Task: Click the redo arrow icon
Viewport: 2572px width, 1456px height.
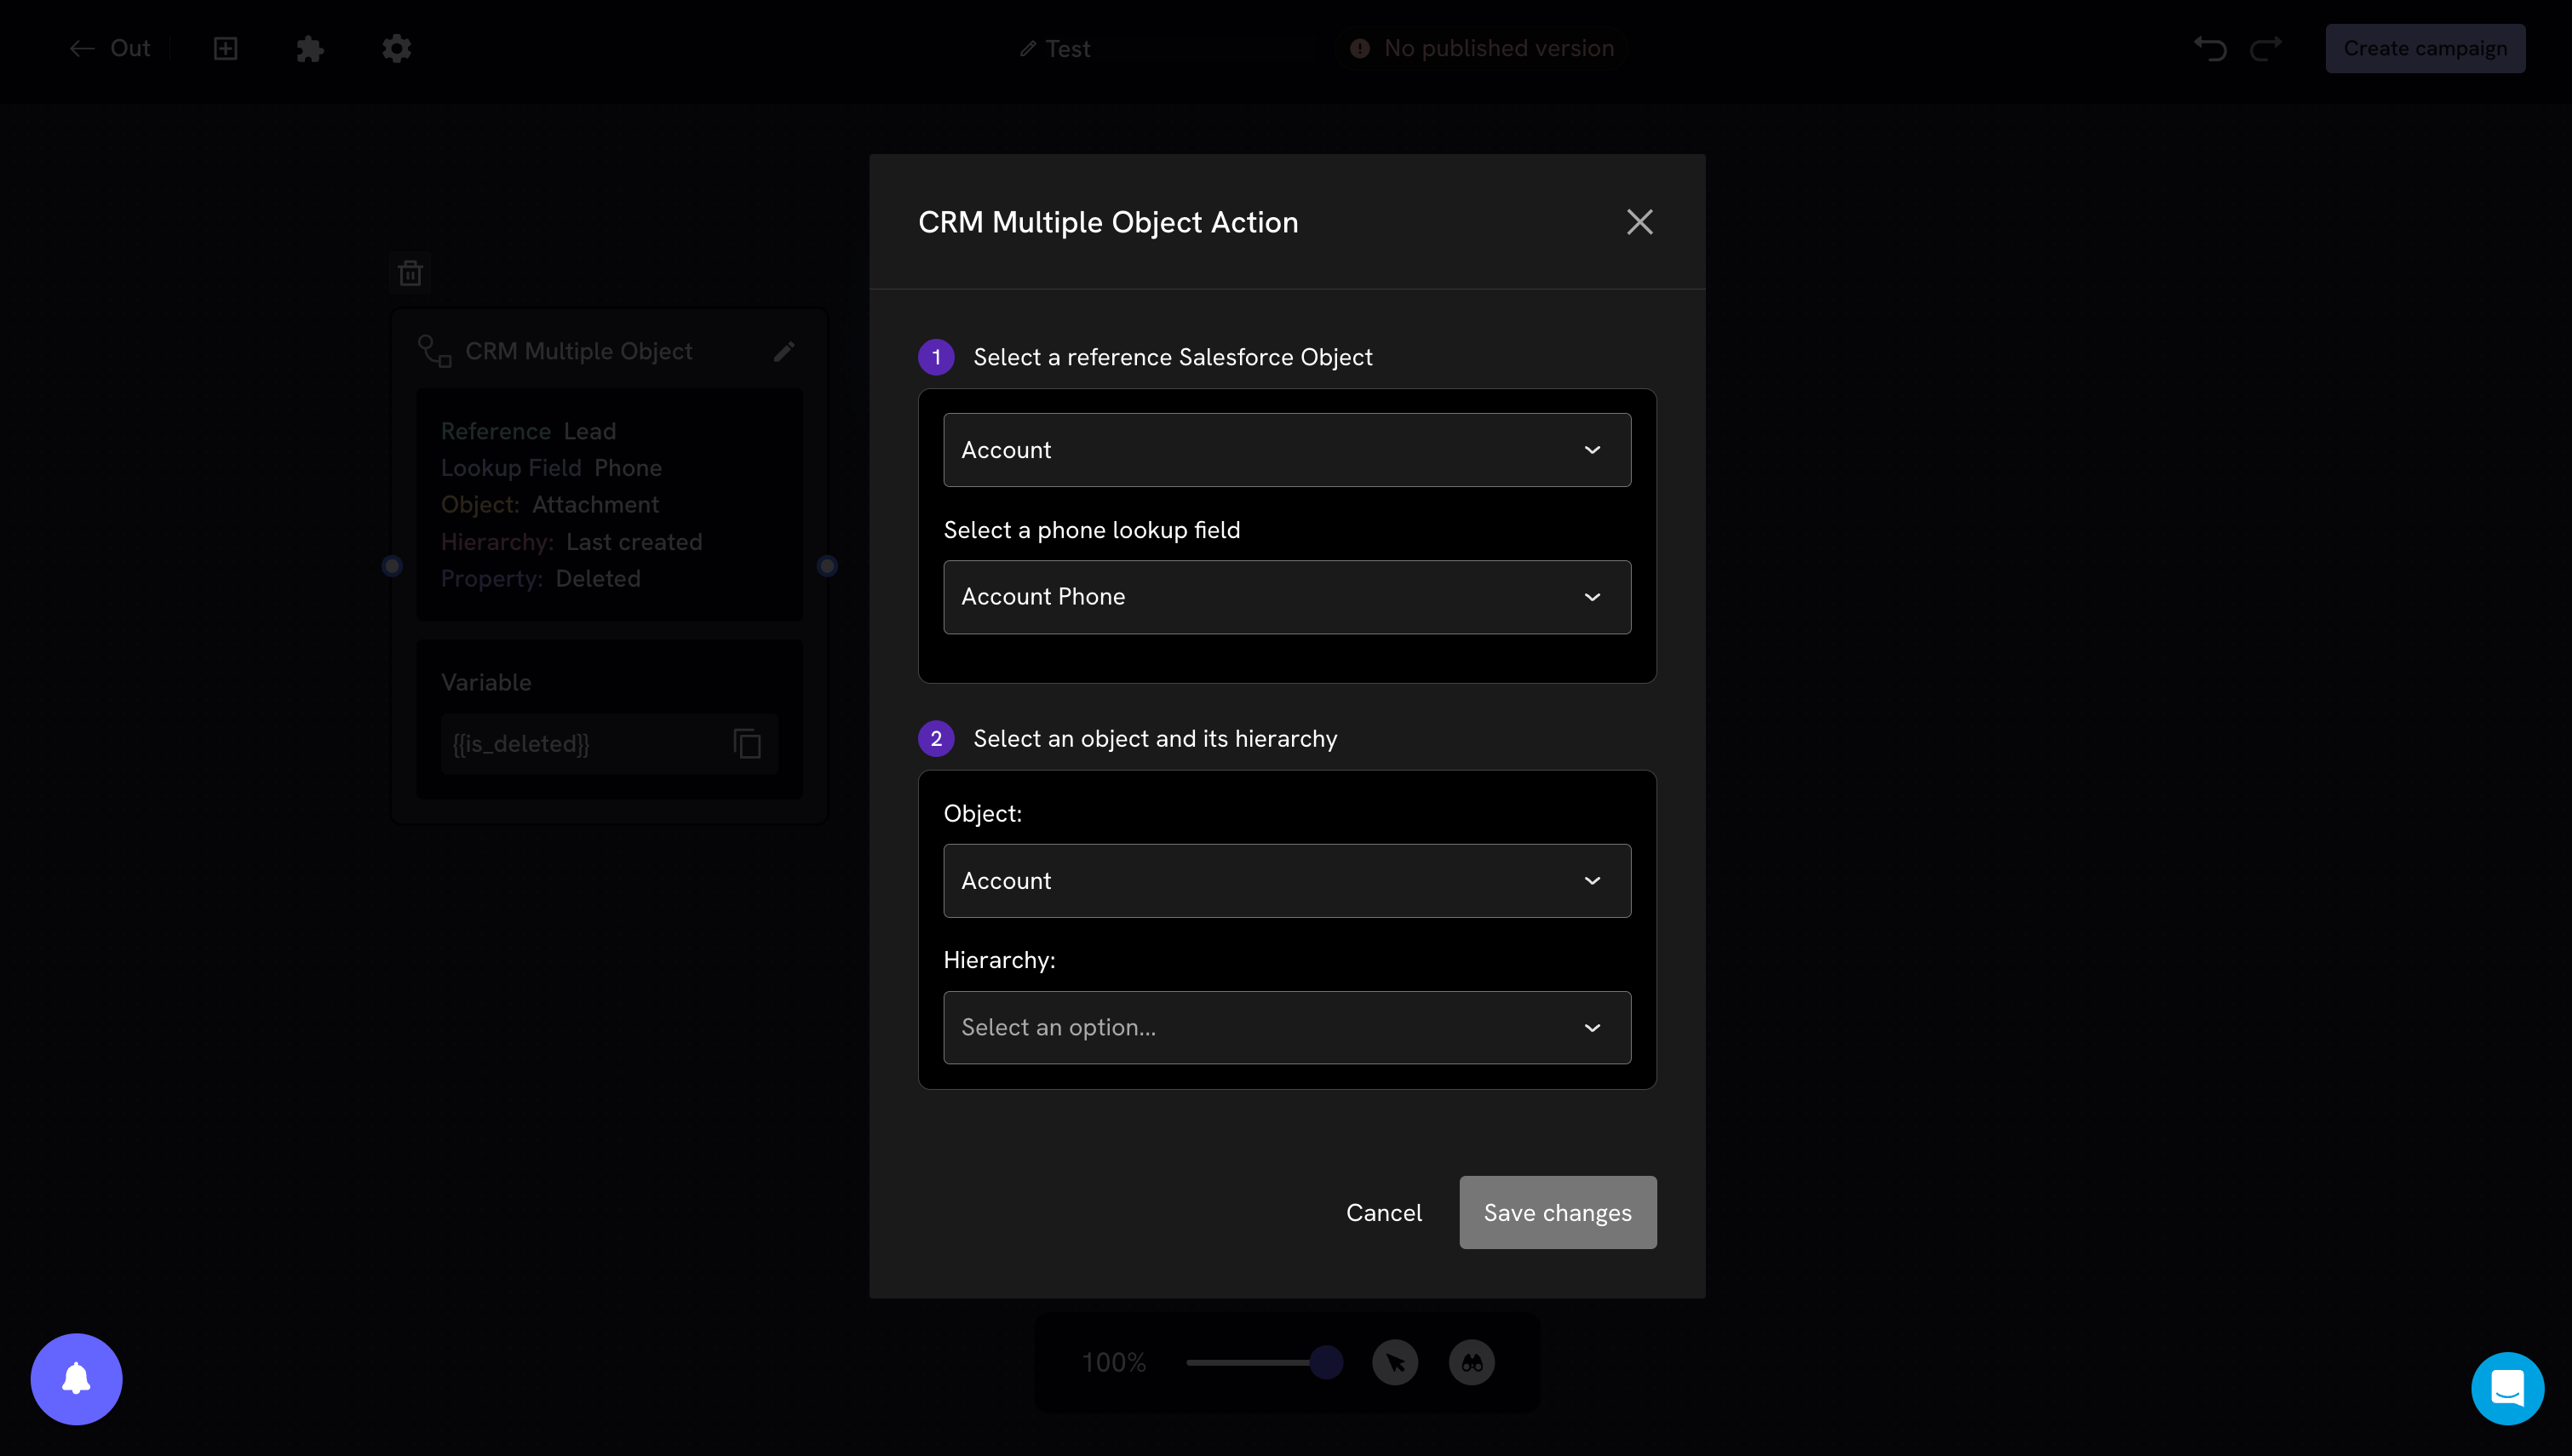Action: (2266, 48)
